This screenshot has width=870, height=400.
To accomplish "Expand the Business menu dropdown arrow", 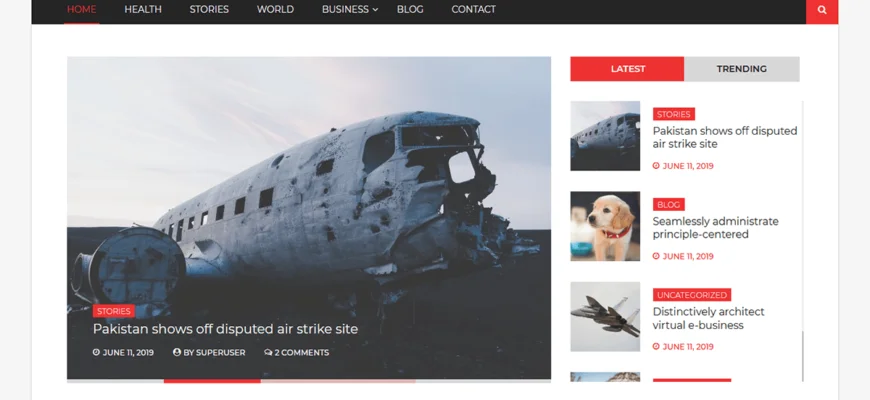I will [x=376, y=10].
